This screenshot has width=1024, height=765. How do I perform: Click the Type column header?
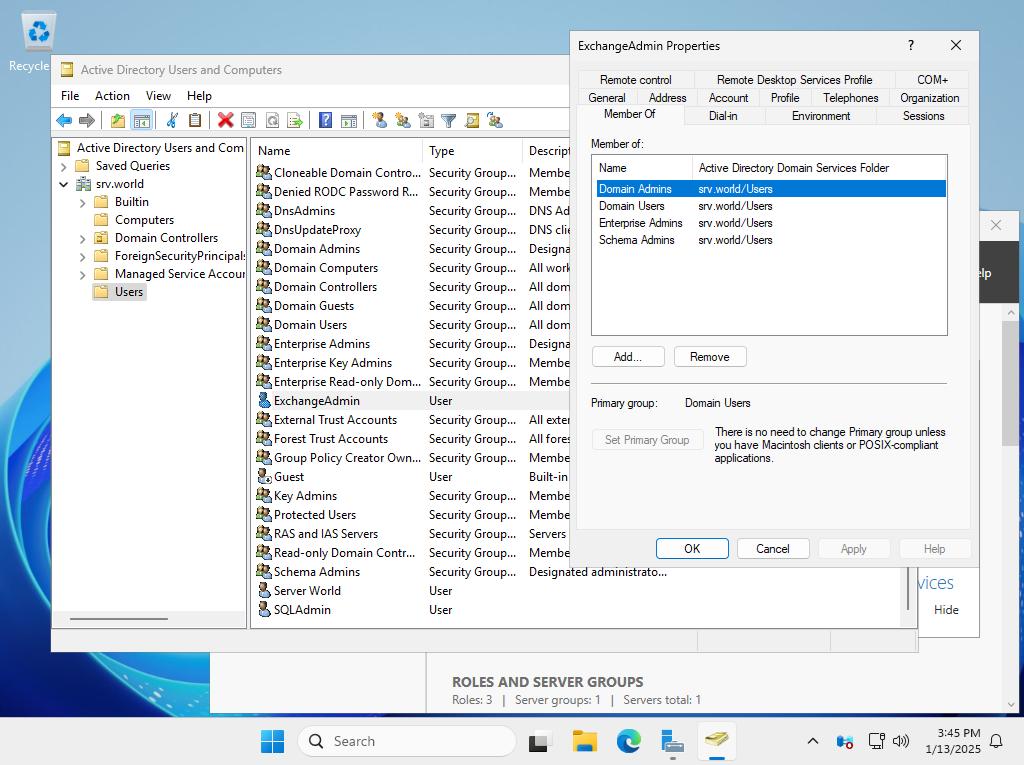tap(472, 151)
